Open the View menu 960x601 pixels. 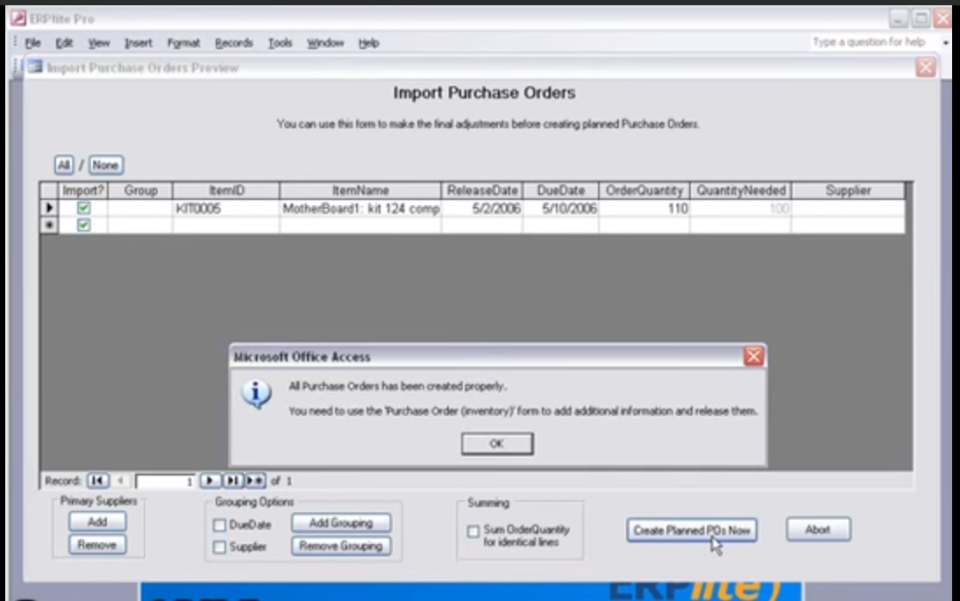99,43
